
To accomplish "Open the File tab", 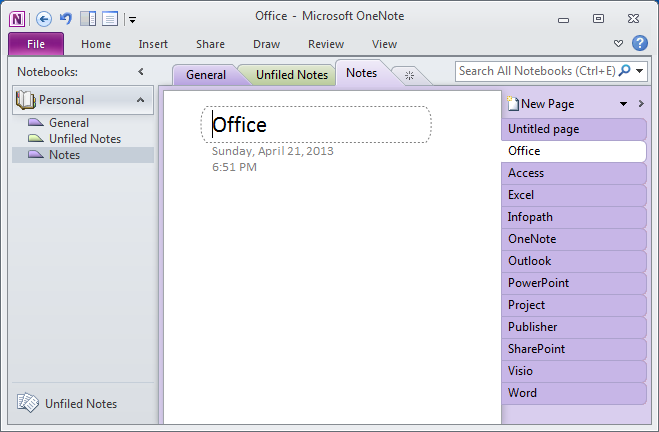I will 36,44.
